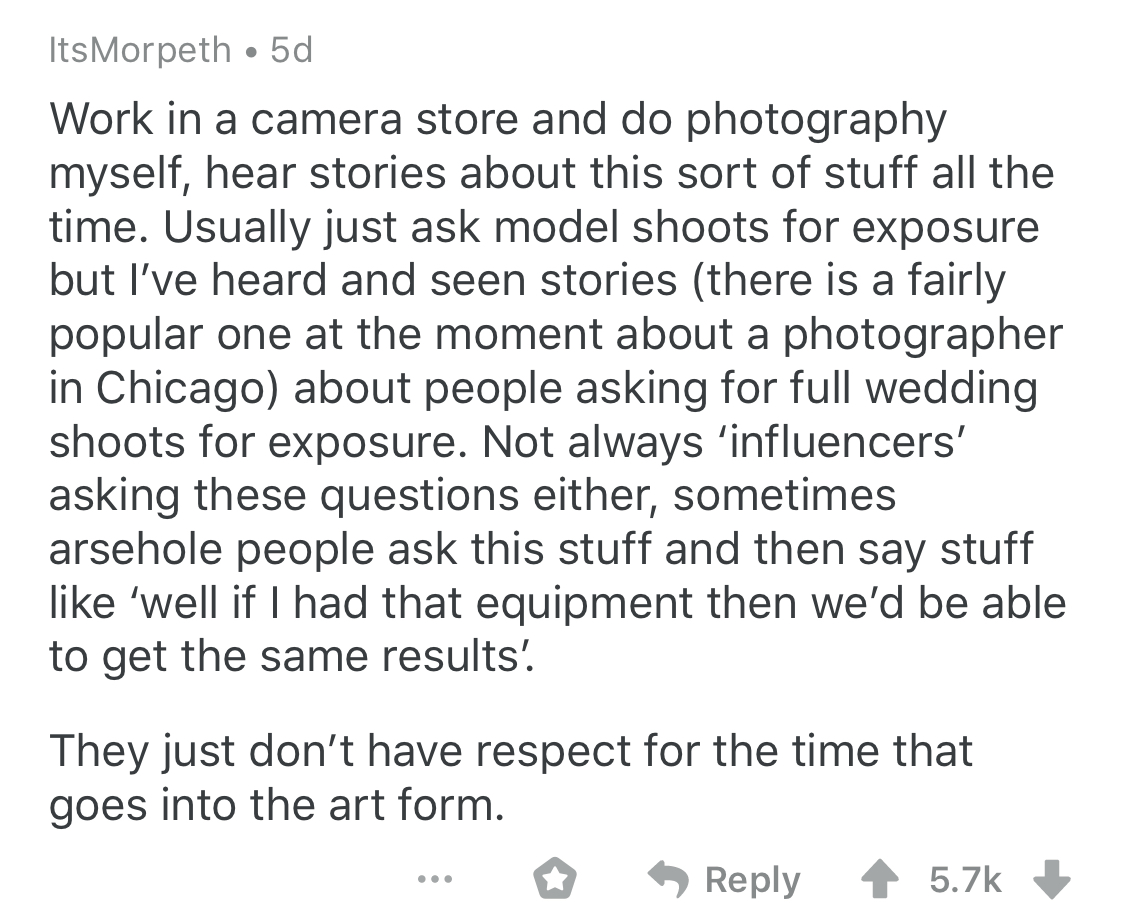Open the ItsMorpeth user profile
The image size is (1125, 913).
pyautogui.click(x=140, y=50)
